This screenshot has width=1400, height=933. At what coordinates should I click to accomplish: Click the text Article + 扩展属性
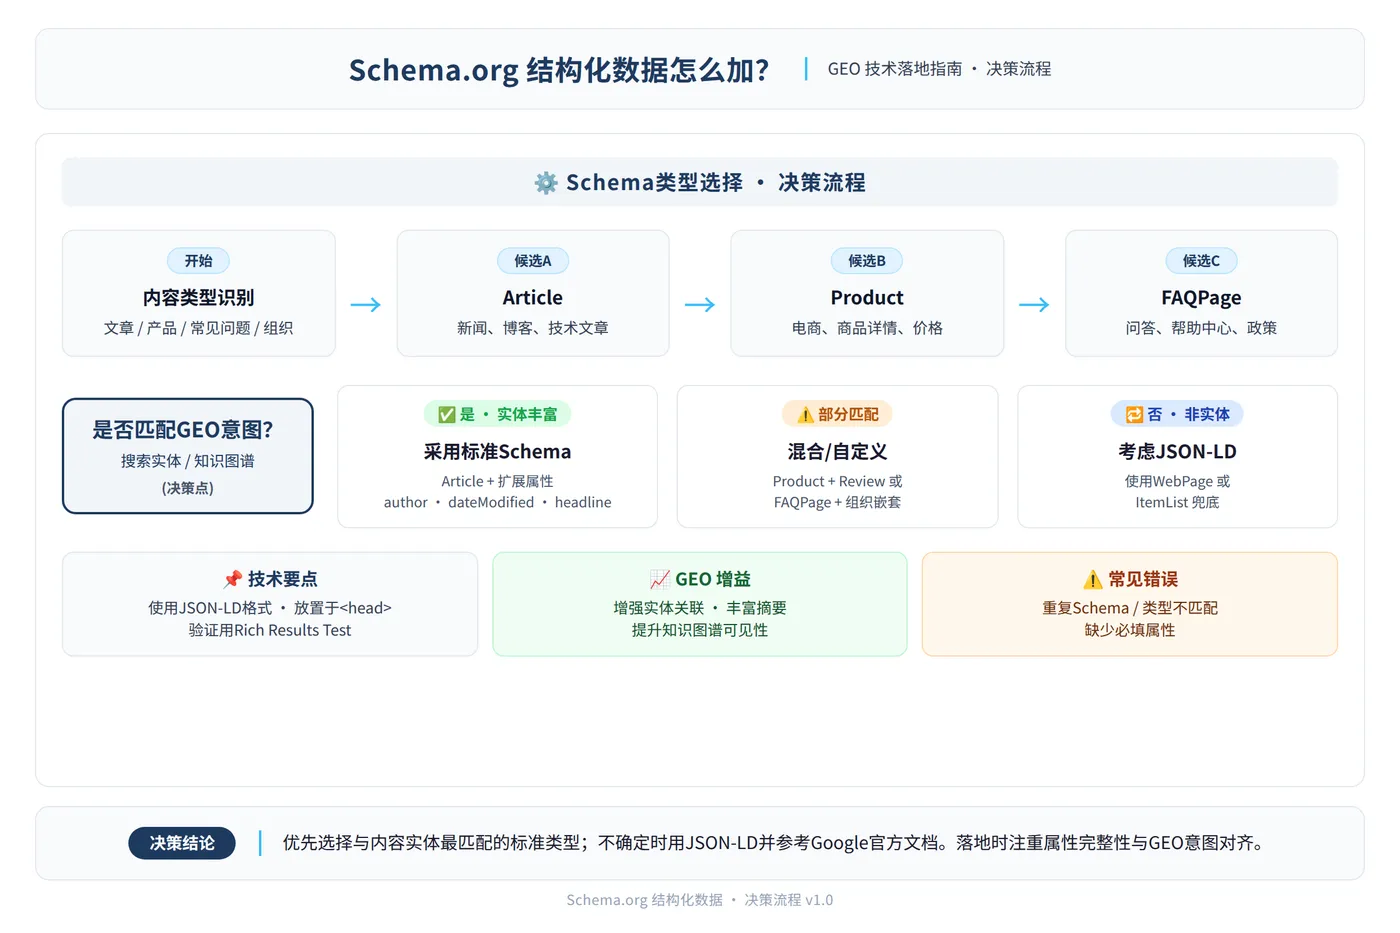pos(497,481)
